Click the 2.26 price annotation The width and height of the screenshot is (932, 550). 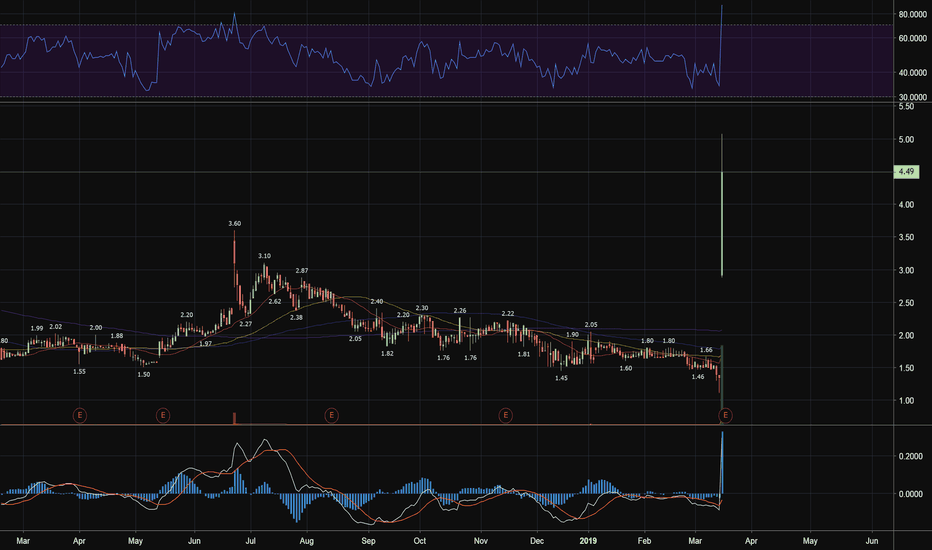460,310
